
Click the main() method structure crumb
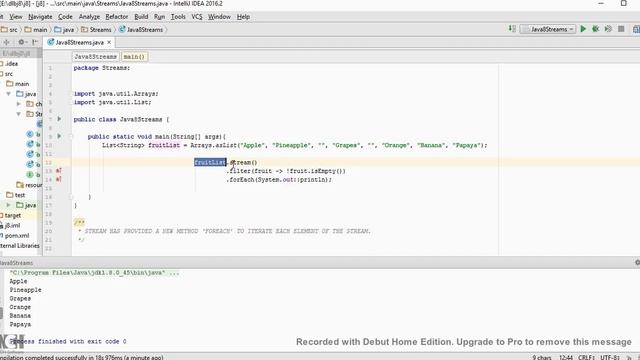point(134,57)
